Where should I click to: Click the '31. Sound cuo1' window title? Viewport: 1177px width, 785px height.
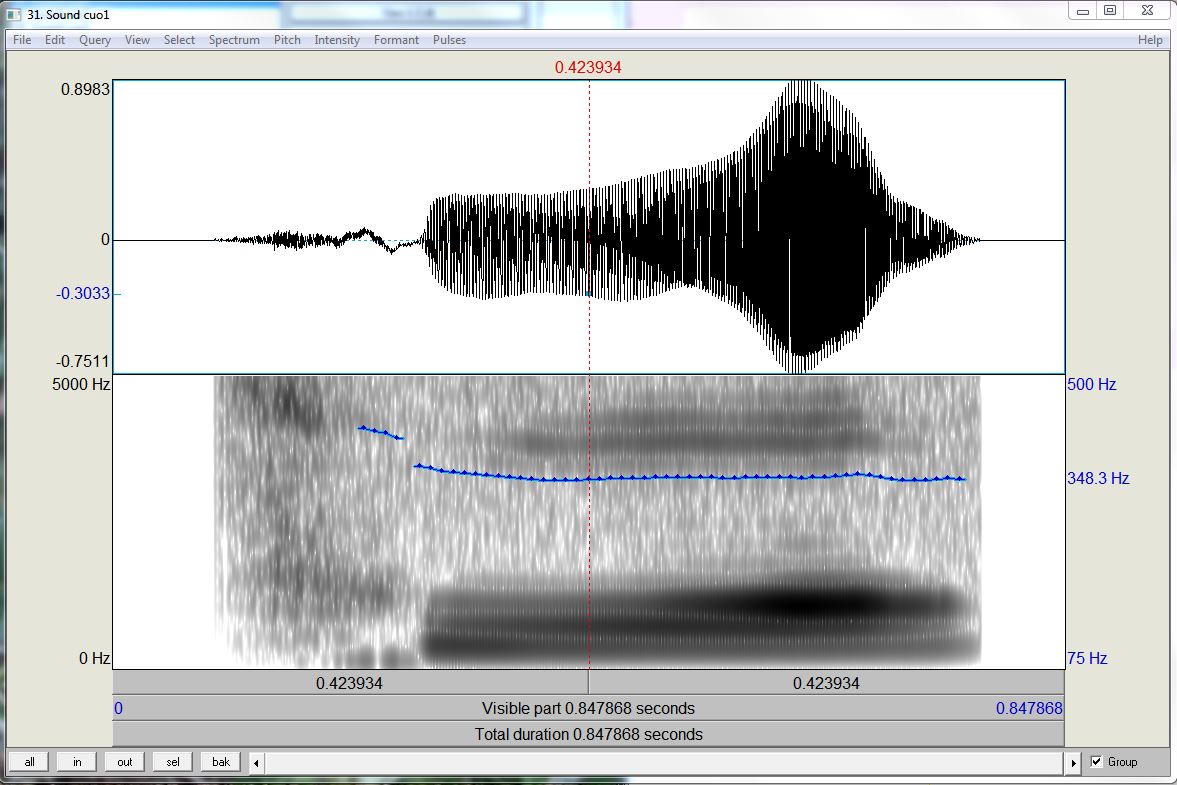pyautogui.click(x=68, y=14)
